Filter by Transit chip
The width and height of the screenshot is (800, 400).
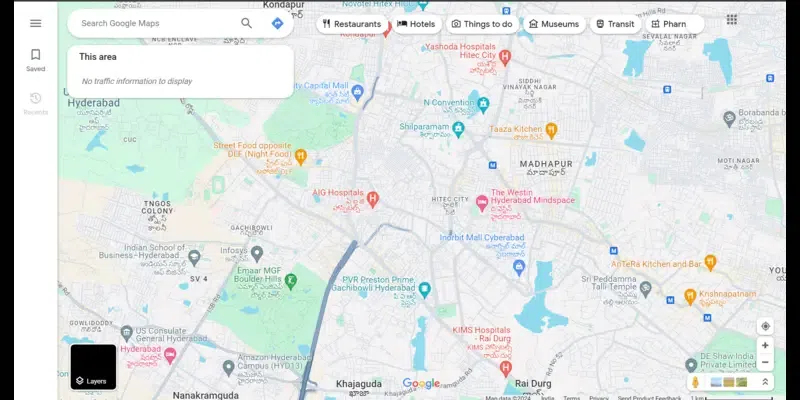point(615,24)
